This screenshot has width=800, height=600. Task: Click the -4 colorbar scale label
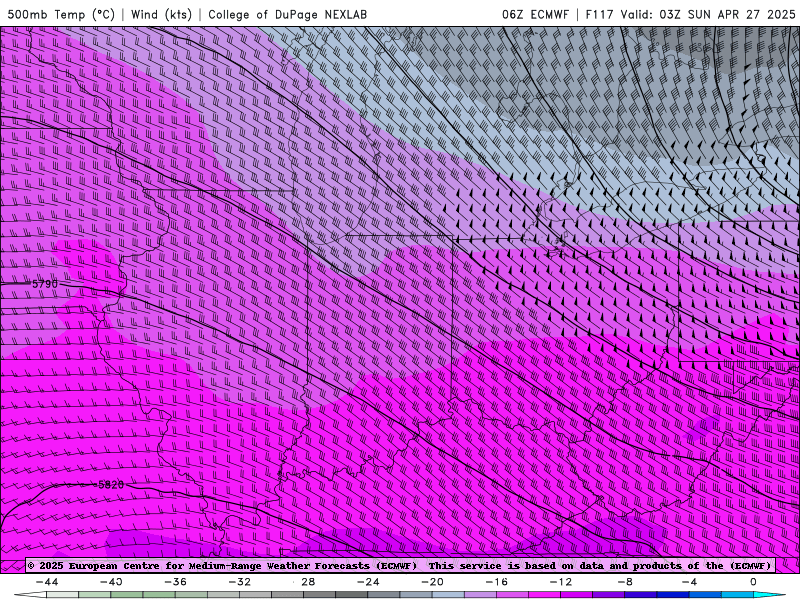[x=689, y=582]
